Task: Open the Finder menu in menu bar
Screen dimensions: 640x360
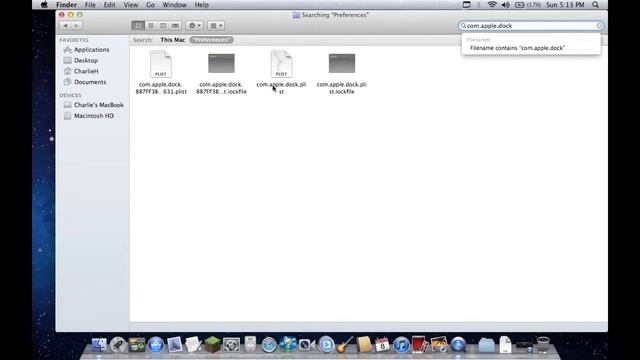Action: point(67,5)
